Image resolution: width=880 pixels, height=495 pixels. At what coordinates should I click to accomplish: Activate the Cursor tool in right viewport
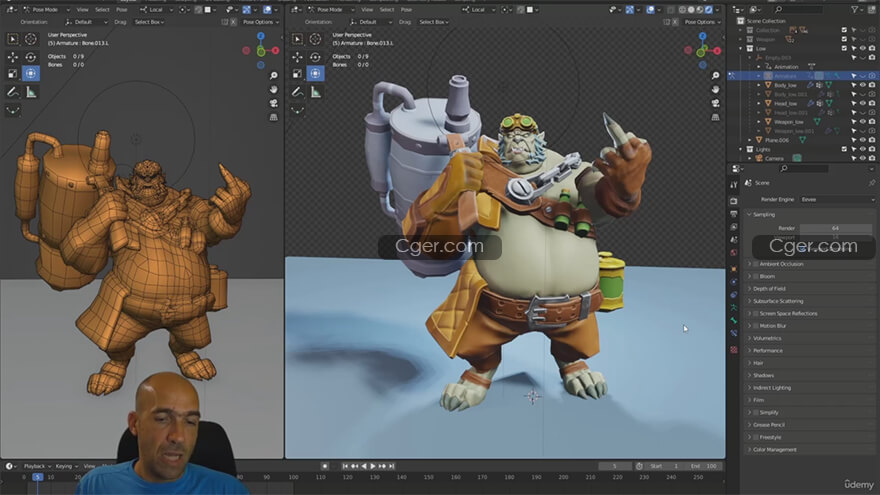315,39
